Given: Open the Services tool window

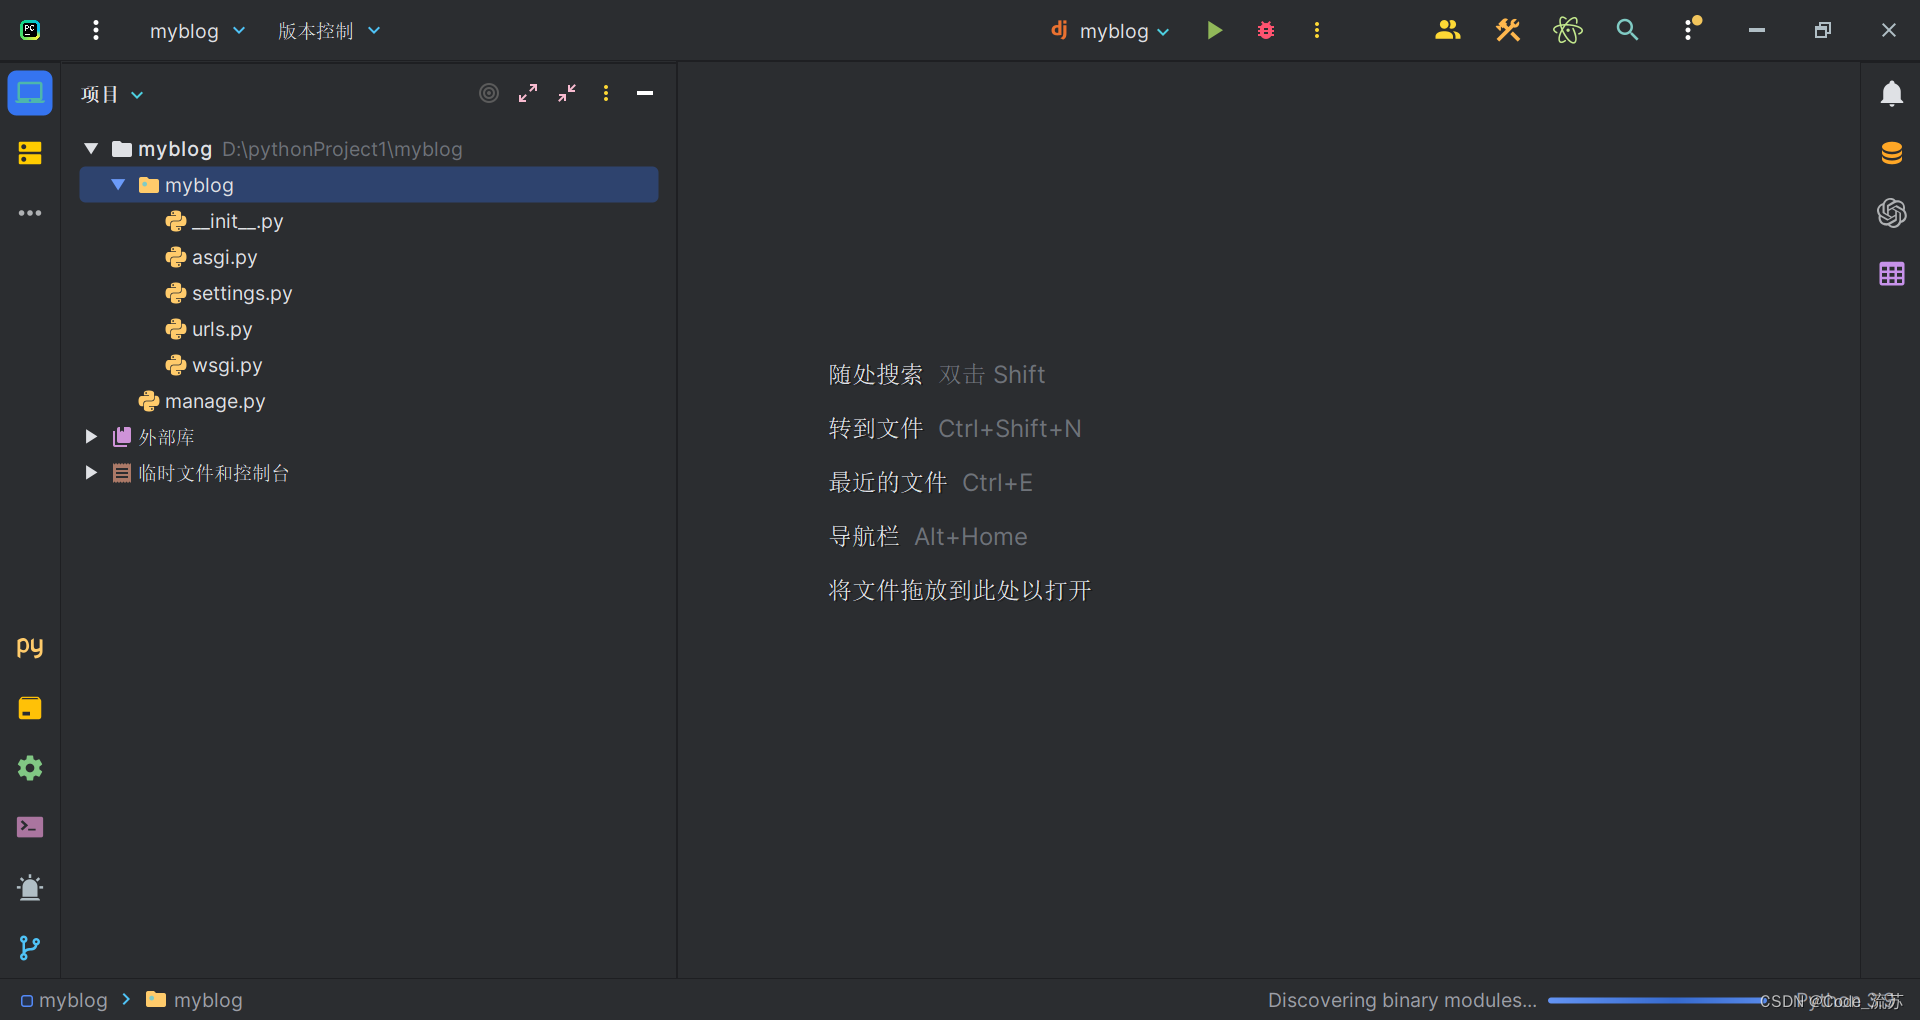Looking at the screenshot, I should coord(30,768).
